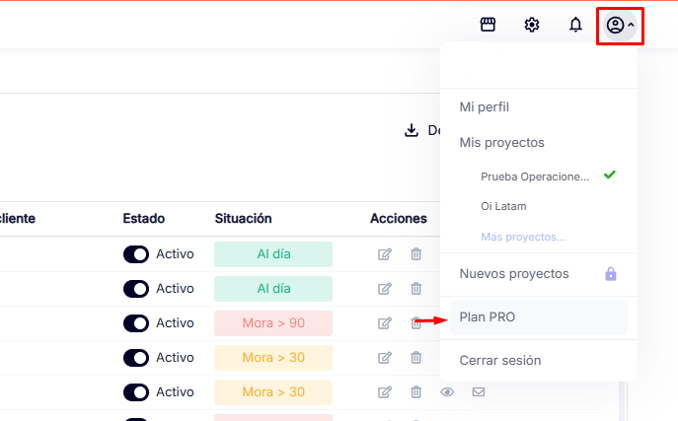Click the download icon
Viewport: 678px width, 421px height.
(411, 130)
